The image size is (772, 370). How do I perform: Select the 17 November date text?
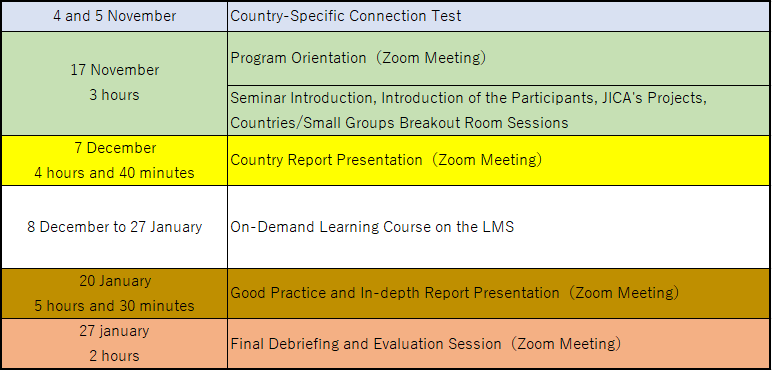115,70
